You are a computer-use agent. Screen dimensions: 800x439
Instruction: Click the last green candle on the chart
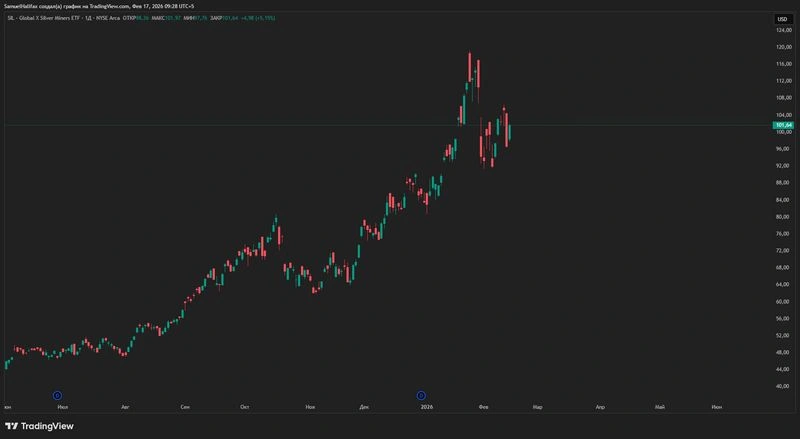(x=510, y=133)
